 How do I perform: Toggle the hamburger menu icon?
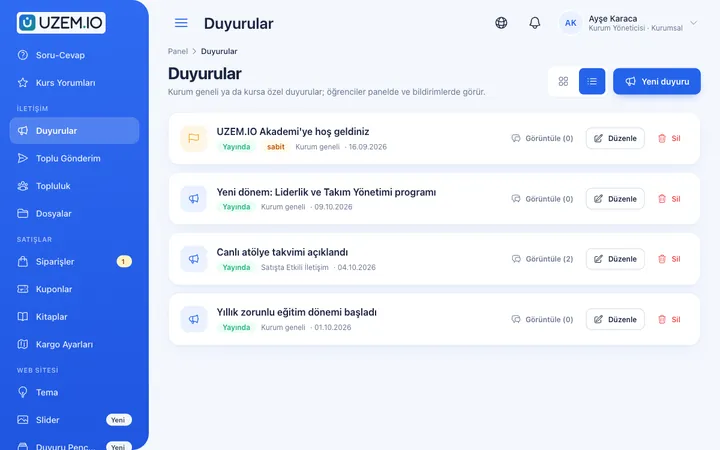point(181,23)
